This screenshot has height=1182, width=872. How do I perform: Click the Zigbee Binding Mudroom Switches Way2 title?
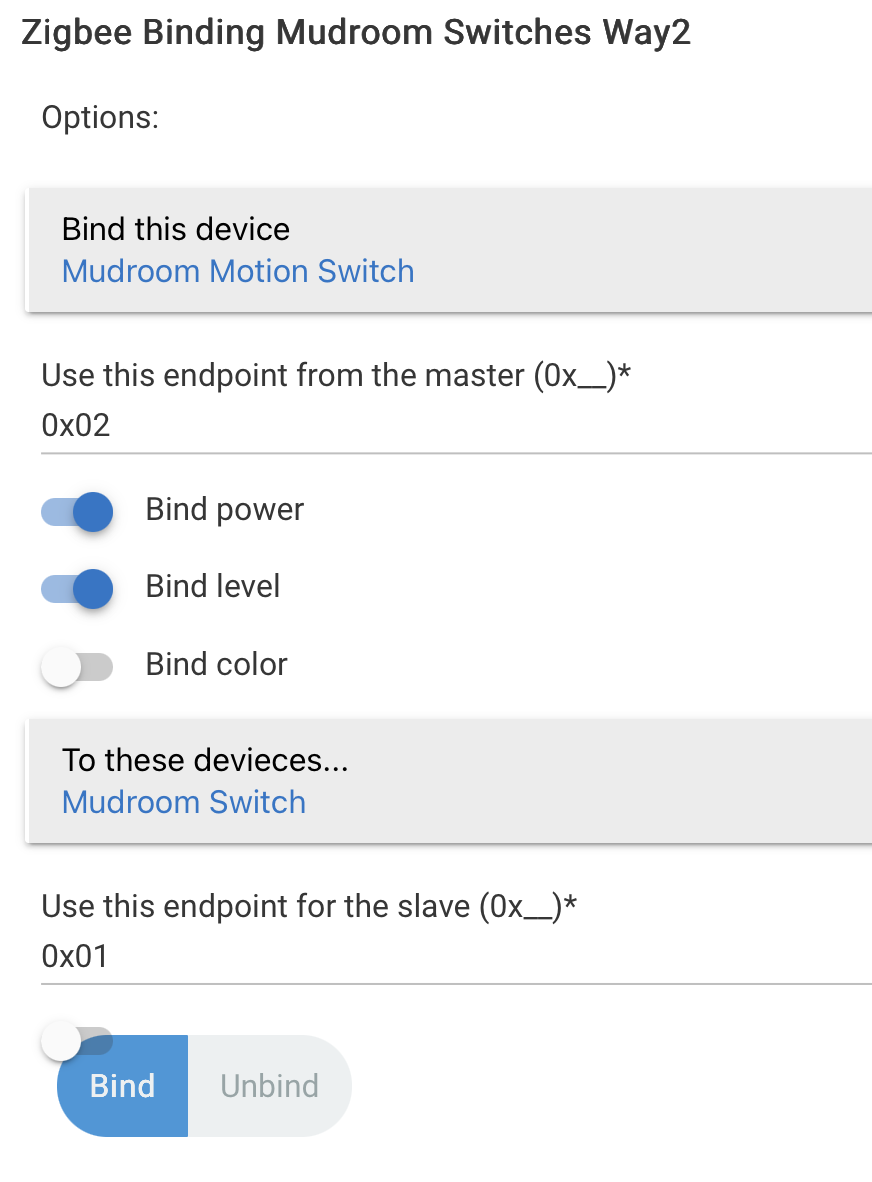click(356, 33)
